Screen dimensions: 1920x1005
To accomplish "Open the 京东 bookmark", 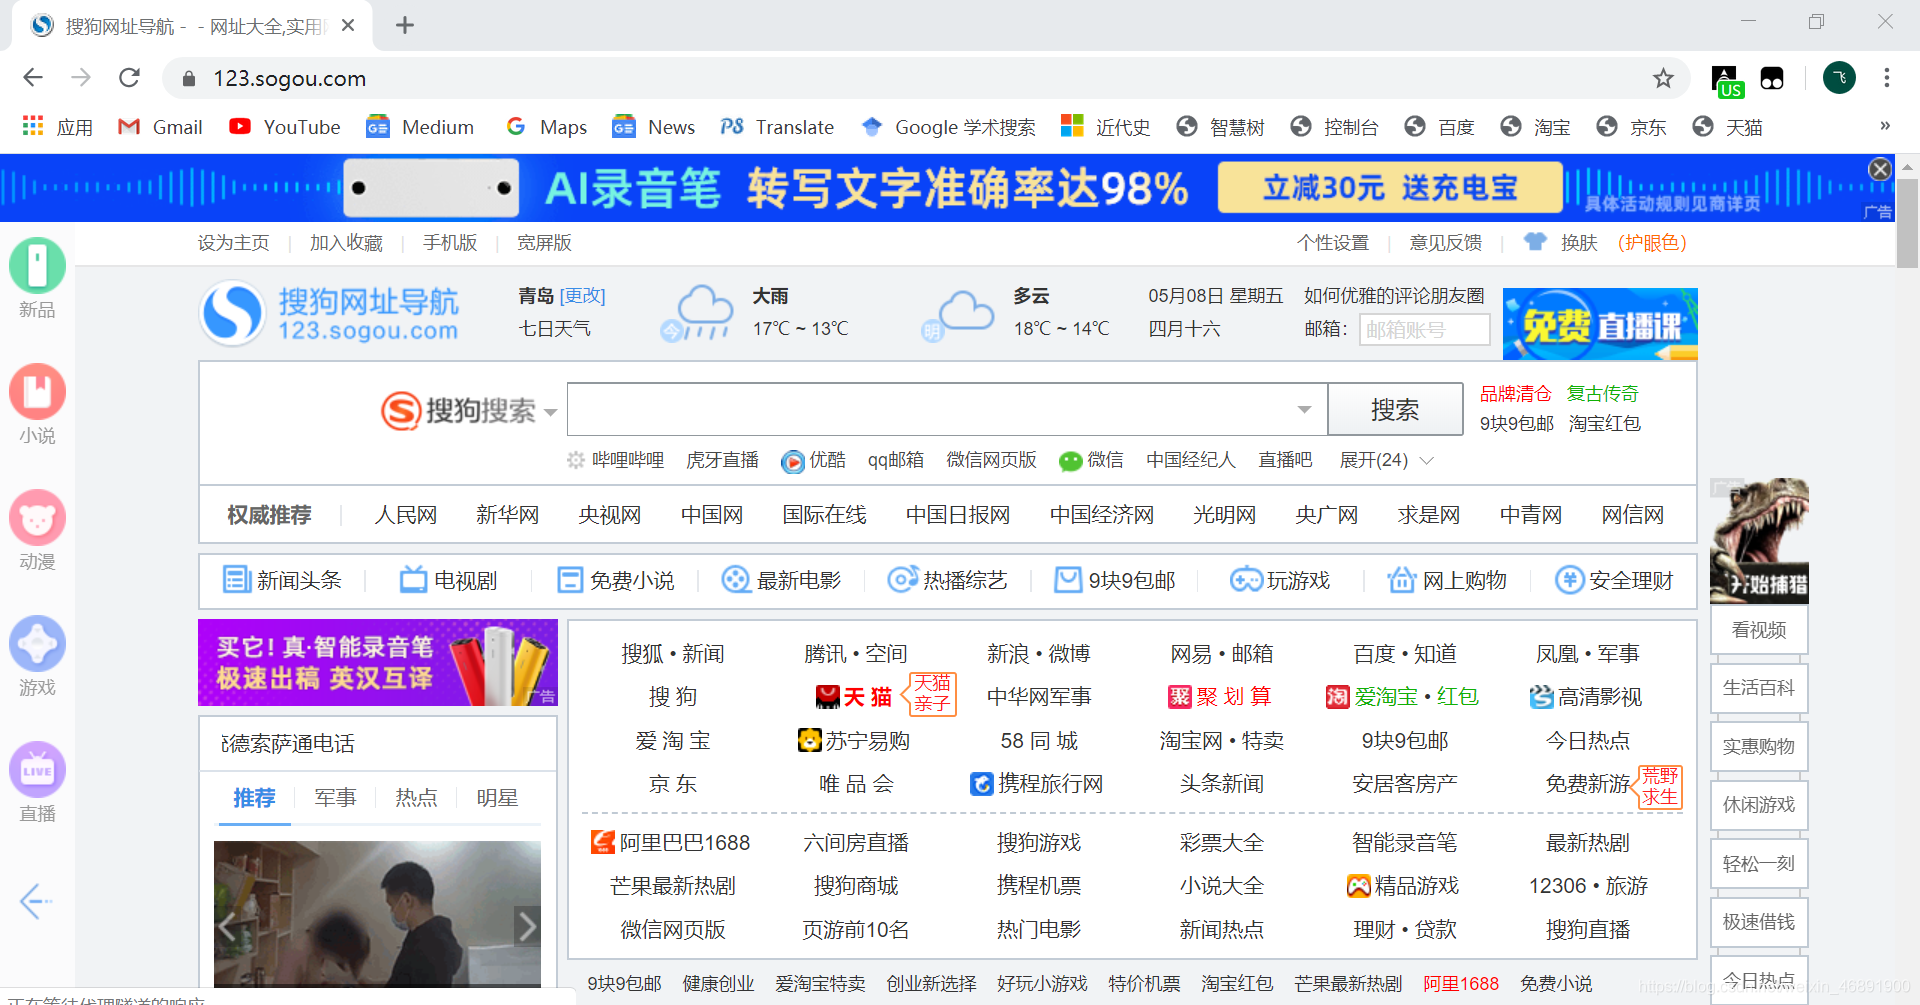I will pyautogui.click(x=1632, y=127).
